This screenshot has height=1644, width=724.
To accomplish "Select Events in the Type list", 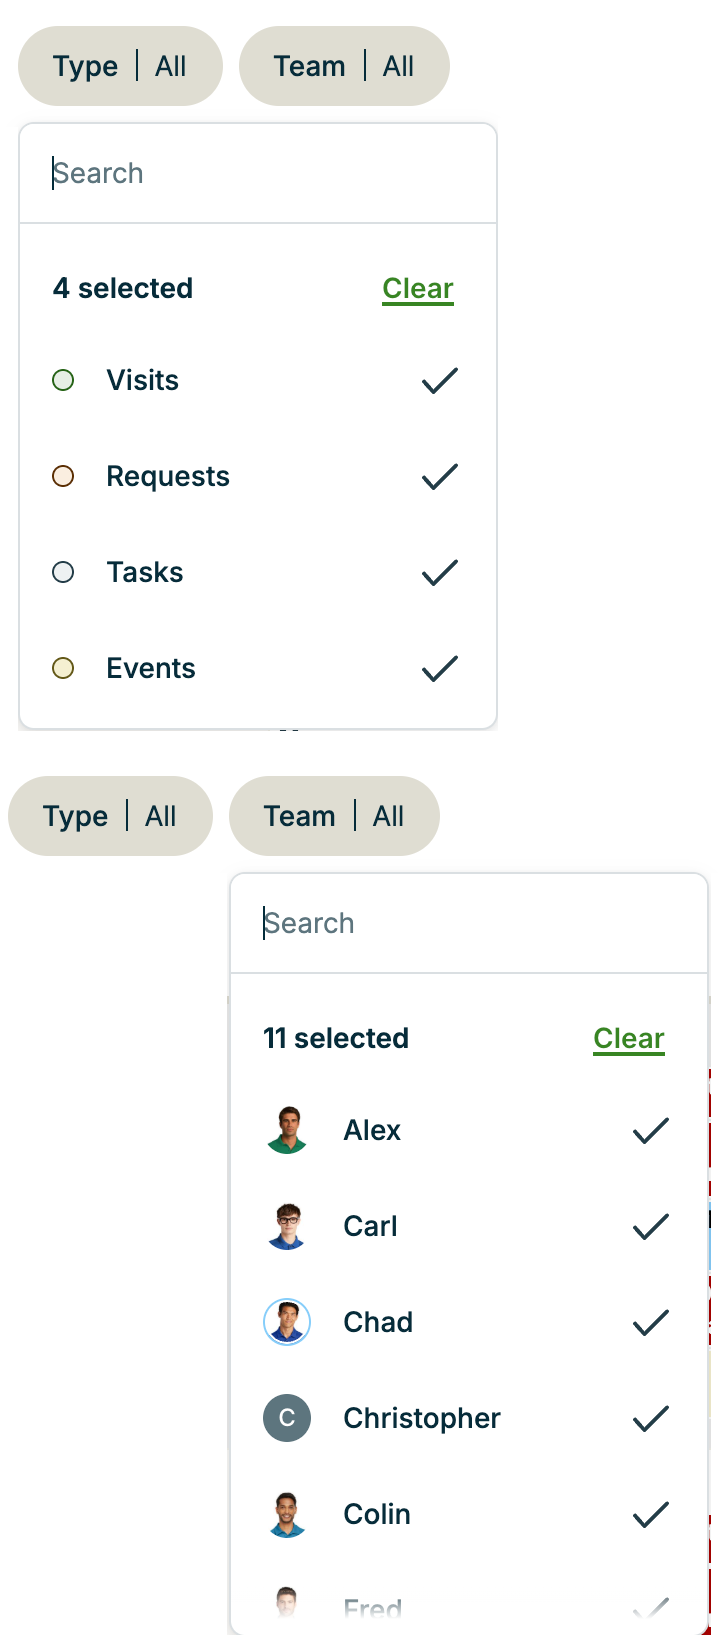I will [151, 668].
